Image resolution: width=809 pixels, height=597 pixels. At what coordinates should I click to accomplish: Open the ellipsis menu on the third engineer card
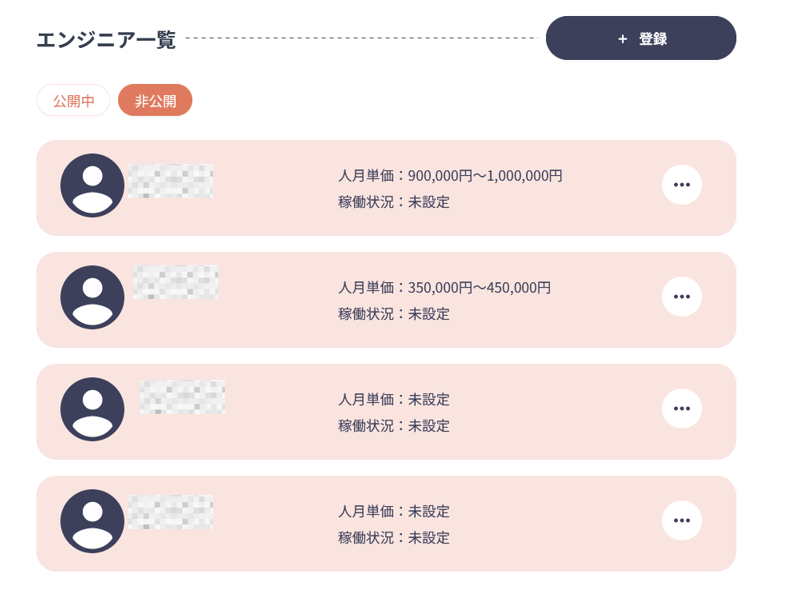682,409
